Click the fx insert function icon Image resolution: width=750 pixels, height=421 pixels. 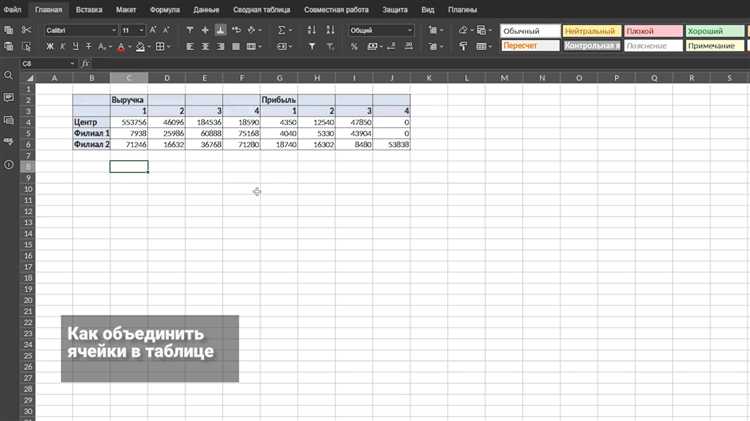click(85, 63)
